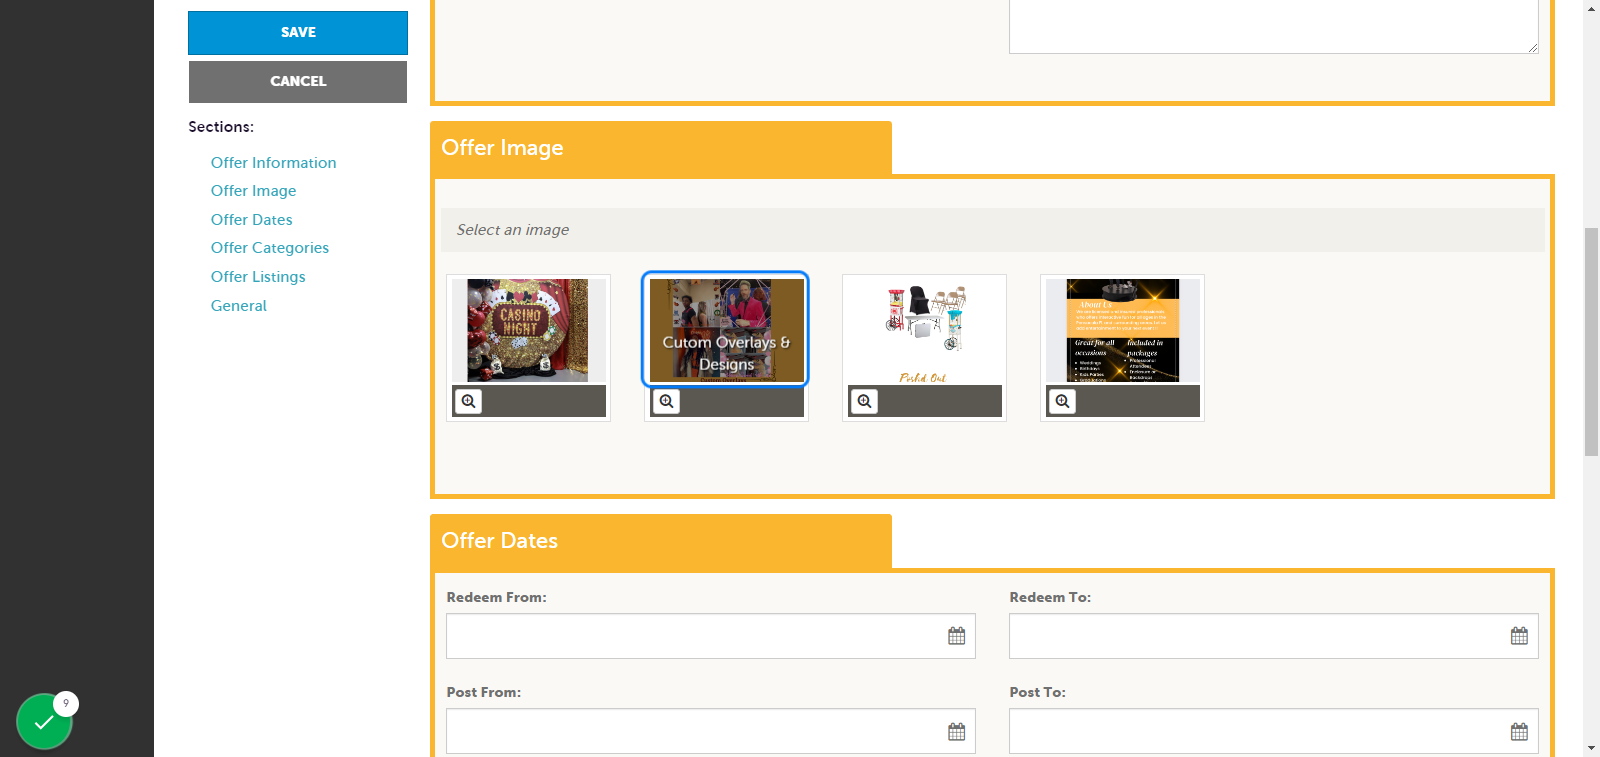Open the Redeem From calendar picker
The image size is (1600, 757).
point(956,636)
